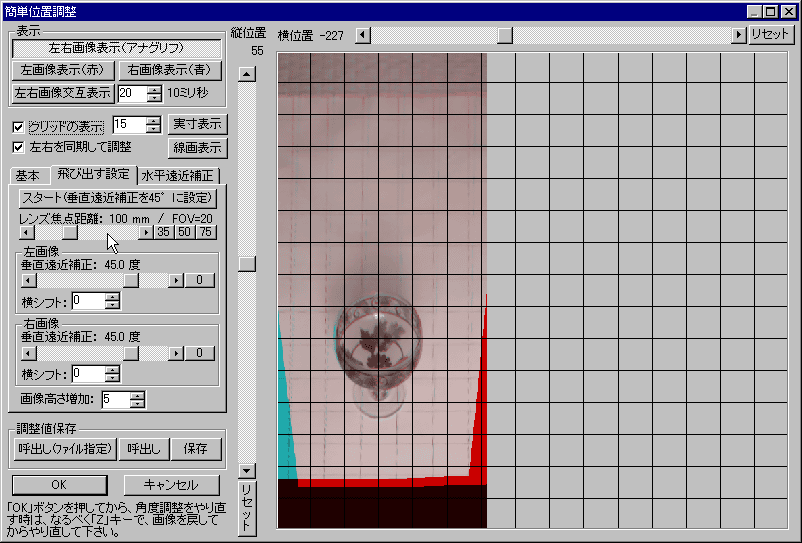Decrease the 左画像 横シフト spinner value

tap(112, 305)
